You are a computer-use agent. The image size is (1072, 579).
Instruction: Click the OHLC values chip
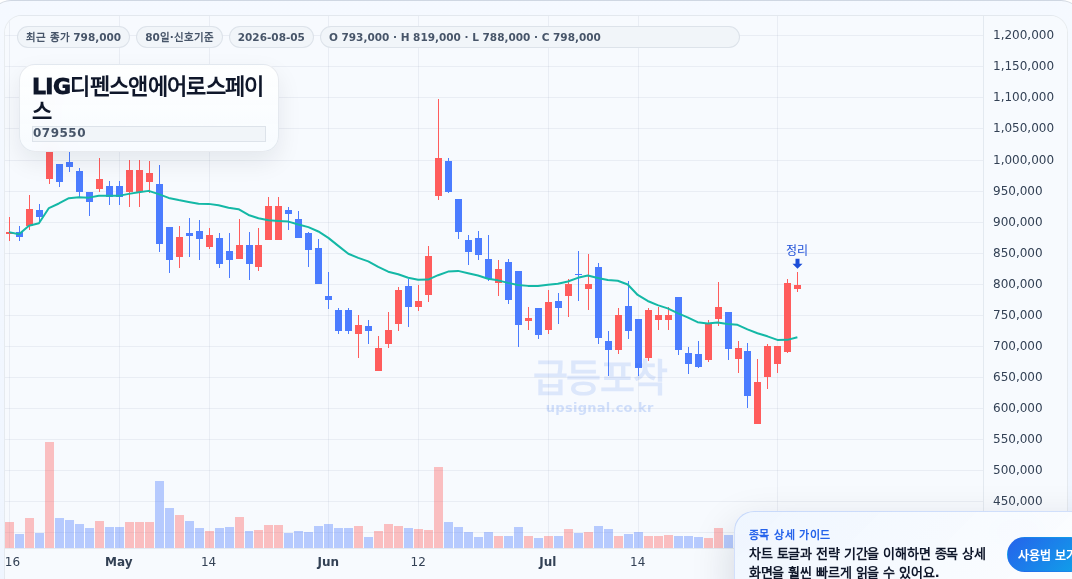pyautogui.click(x=529, y=37)
